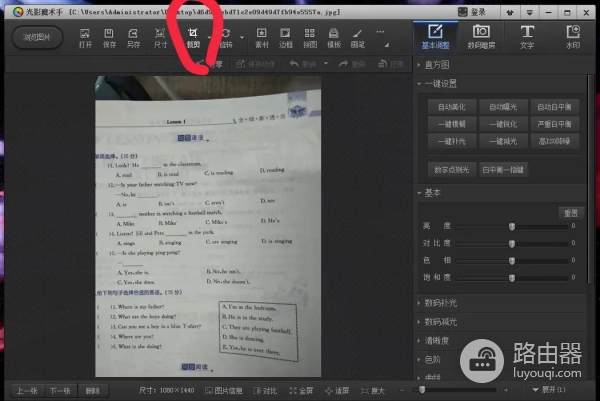The width and height of the screenshot is (600, 401).
Task: Click the zoom in plus icon
Action: coord(506,390)
